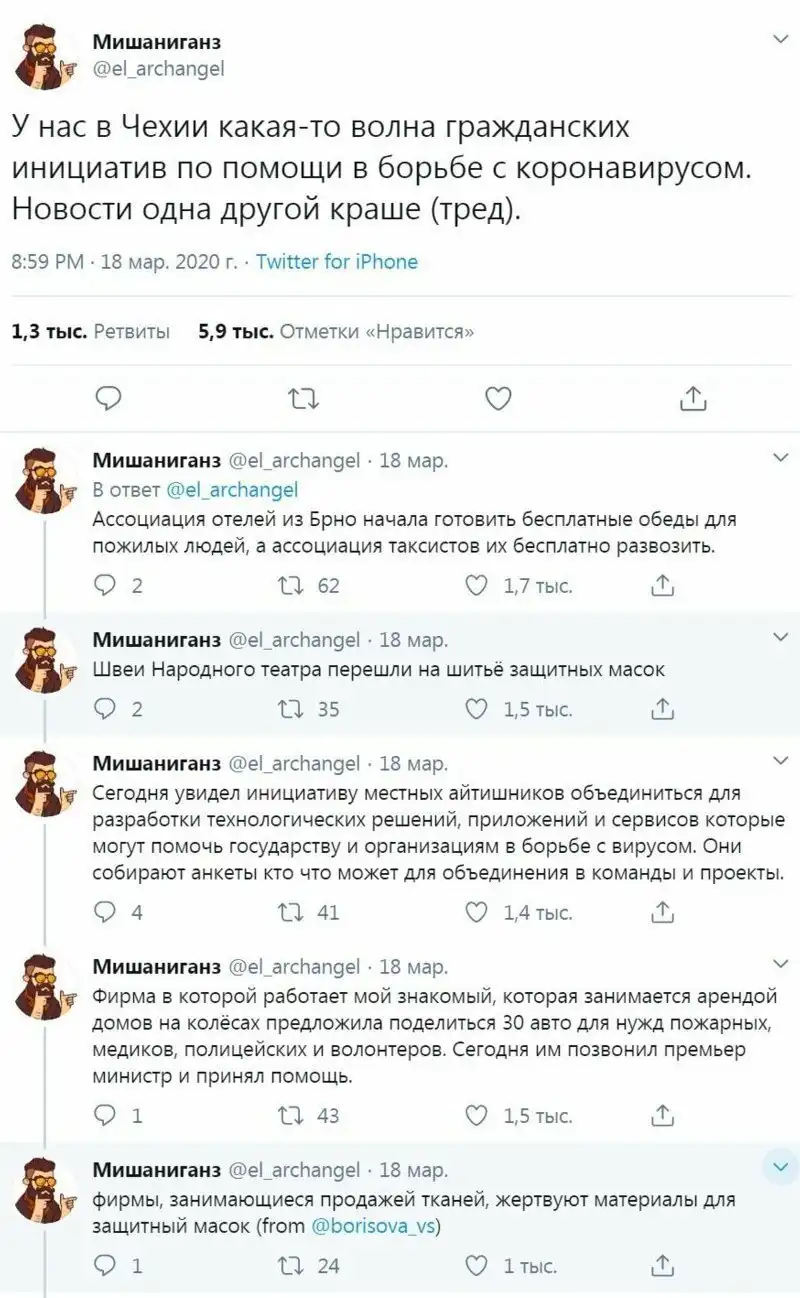Image resolution: width=800 pixels, height=1298 pixels.
Task: Retweet the main thread tweet
Action: pos(302,399)
